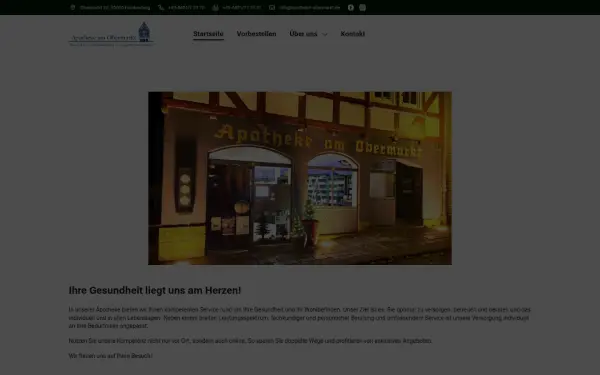The image size is (600, 375).
Task: Click the phone handset icon in top bar
Action: 161,7
